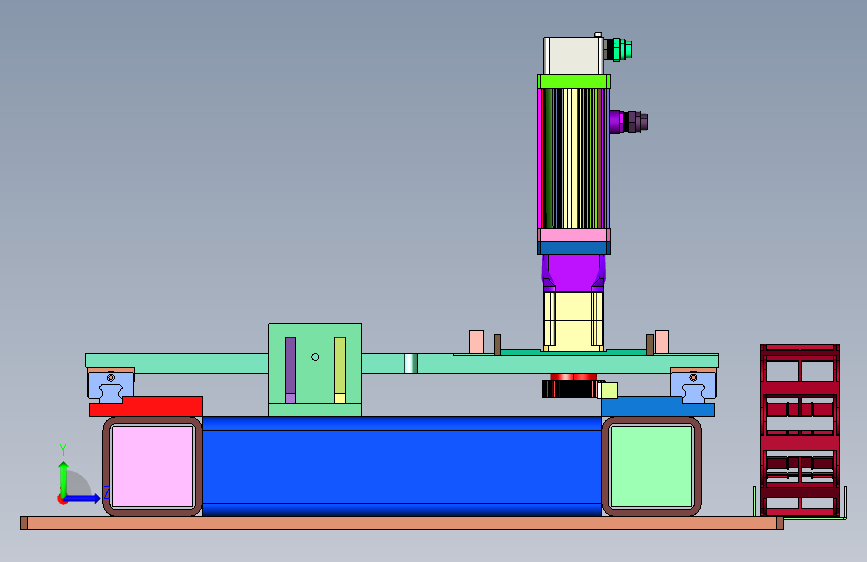This screenshot has width=867, height=562.
Task: Select the shiny cylindrical pin on teal plate
Action: point(410,363)
